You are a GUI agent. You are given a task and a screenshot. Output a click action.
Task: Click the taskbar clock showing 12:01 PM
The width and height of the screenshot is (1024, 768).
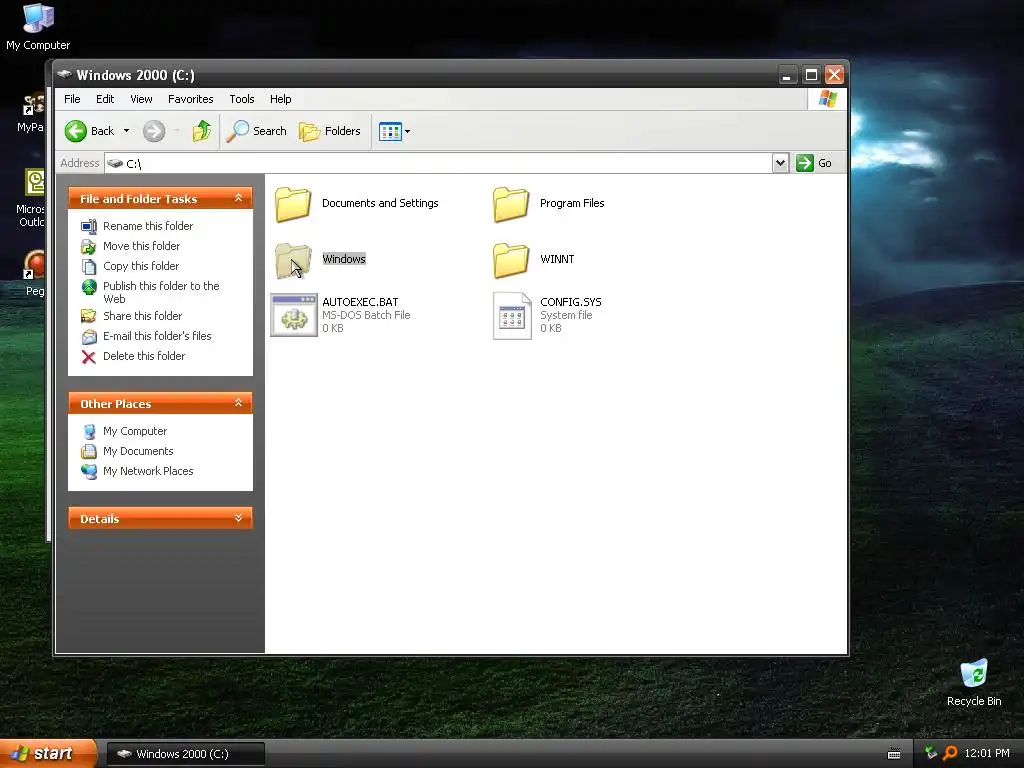[x=987, y=754]
